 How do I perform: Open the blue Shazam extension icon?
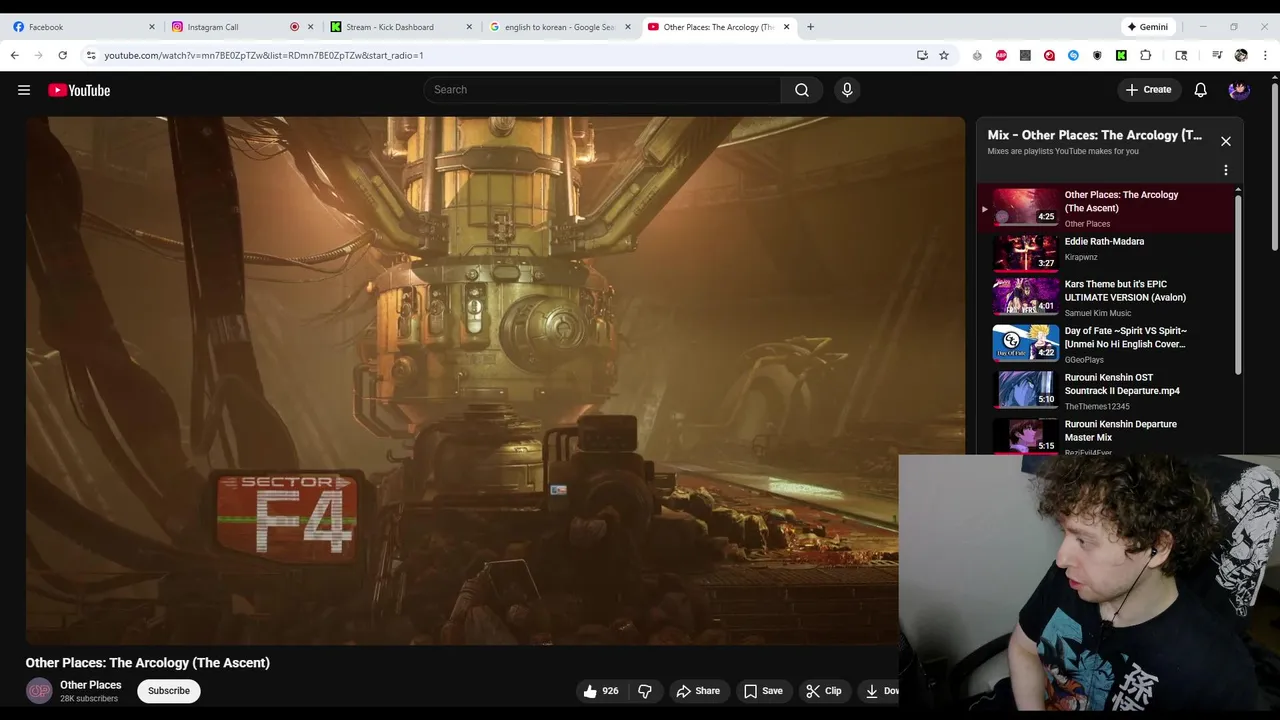(x=1073, y=55)
